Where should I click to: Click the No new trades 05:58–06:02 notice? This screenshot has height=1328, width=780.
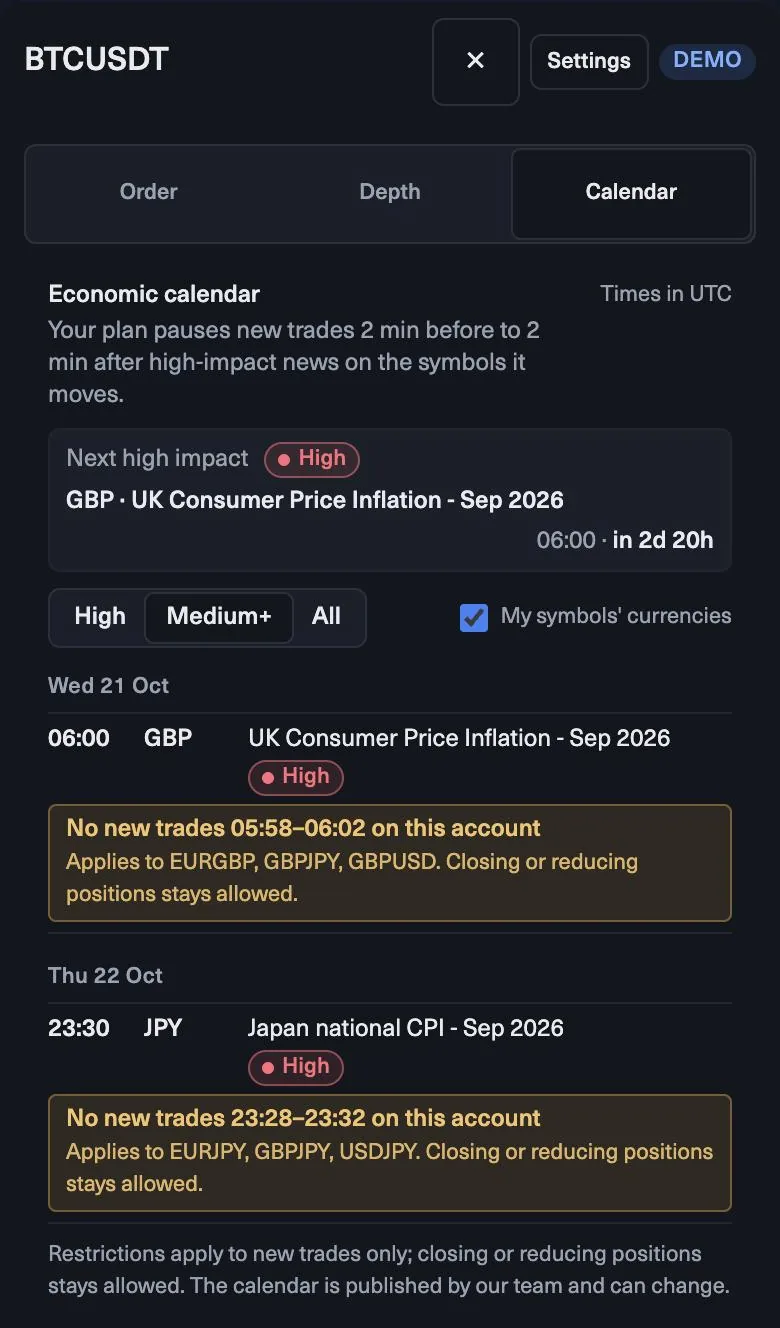[x=390, y=863]
